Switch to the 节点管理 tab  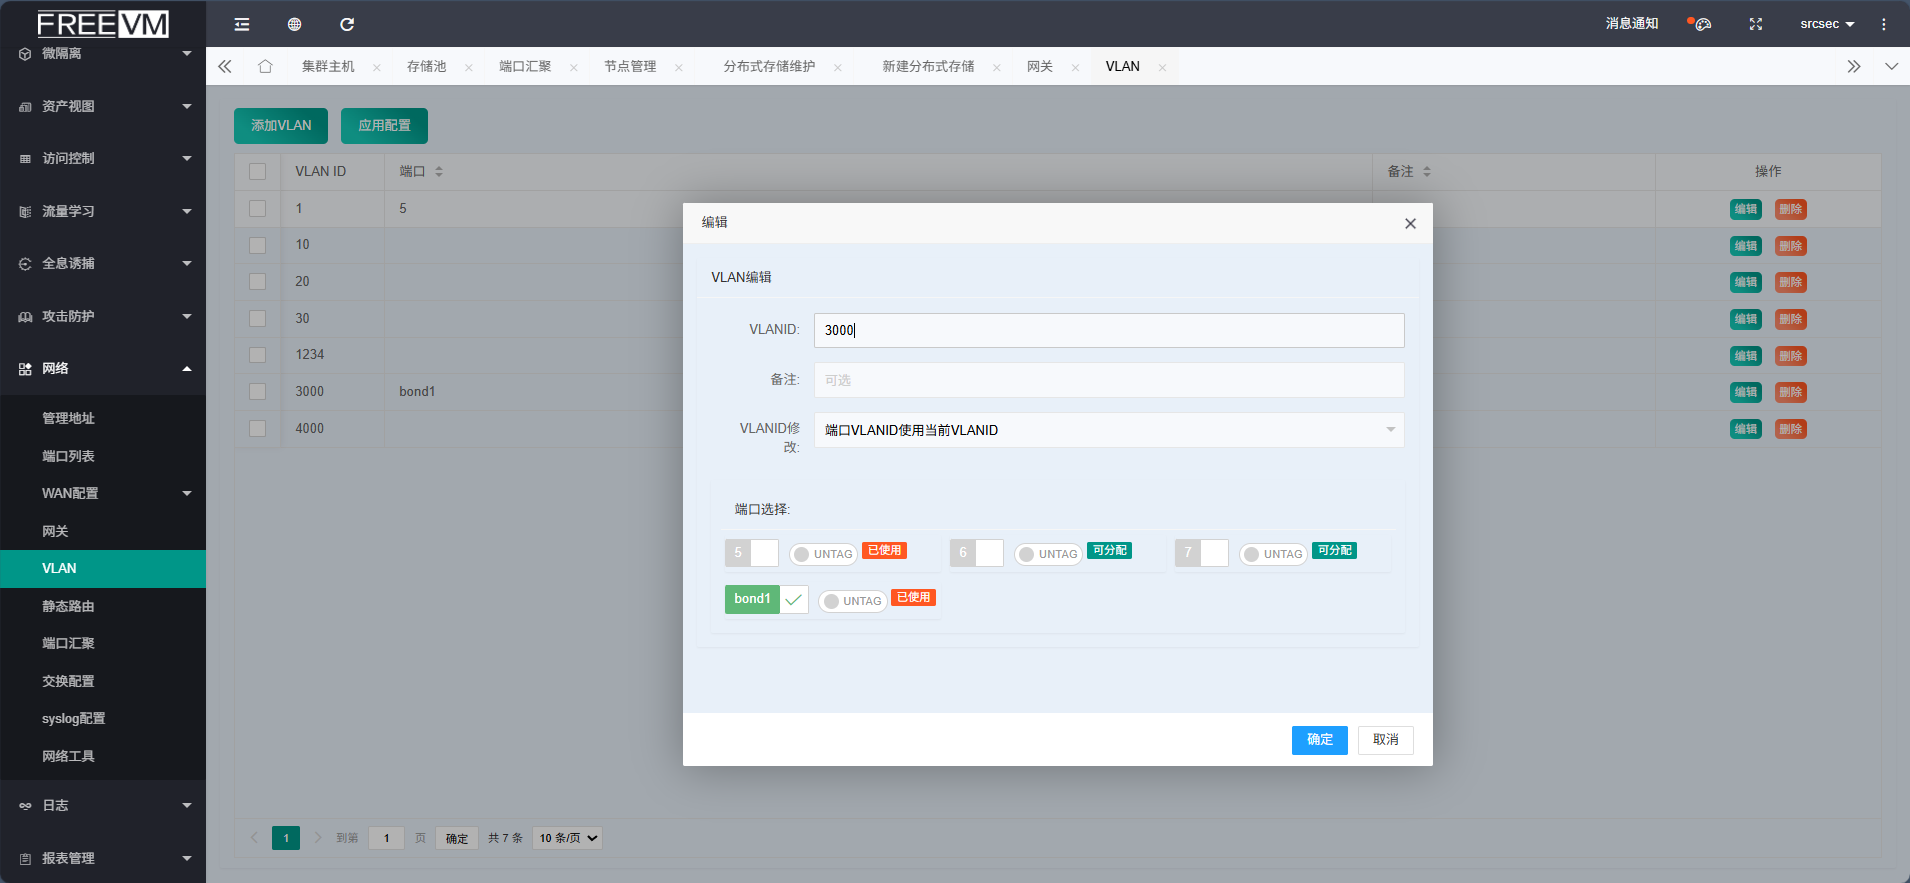[630, 66]
